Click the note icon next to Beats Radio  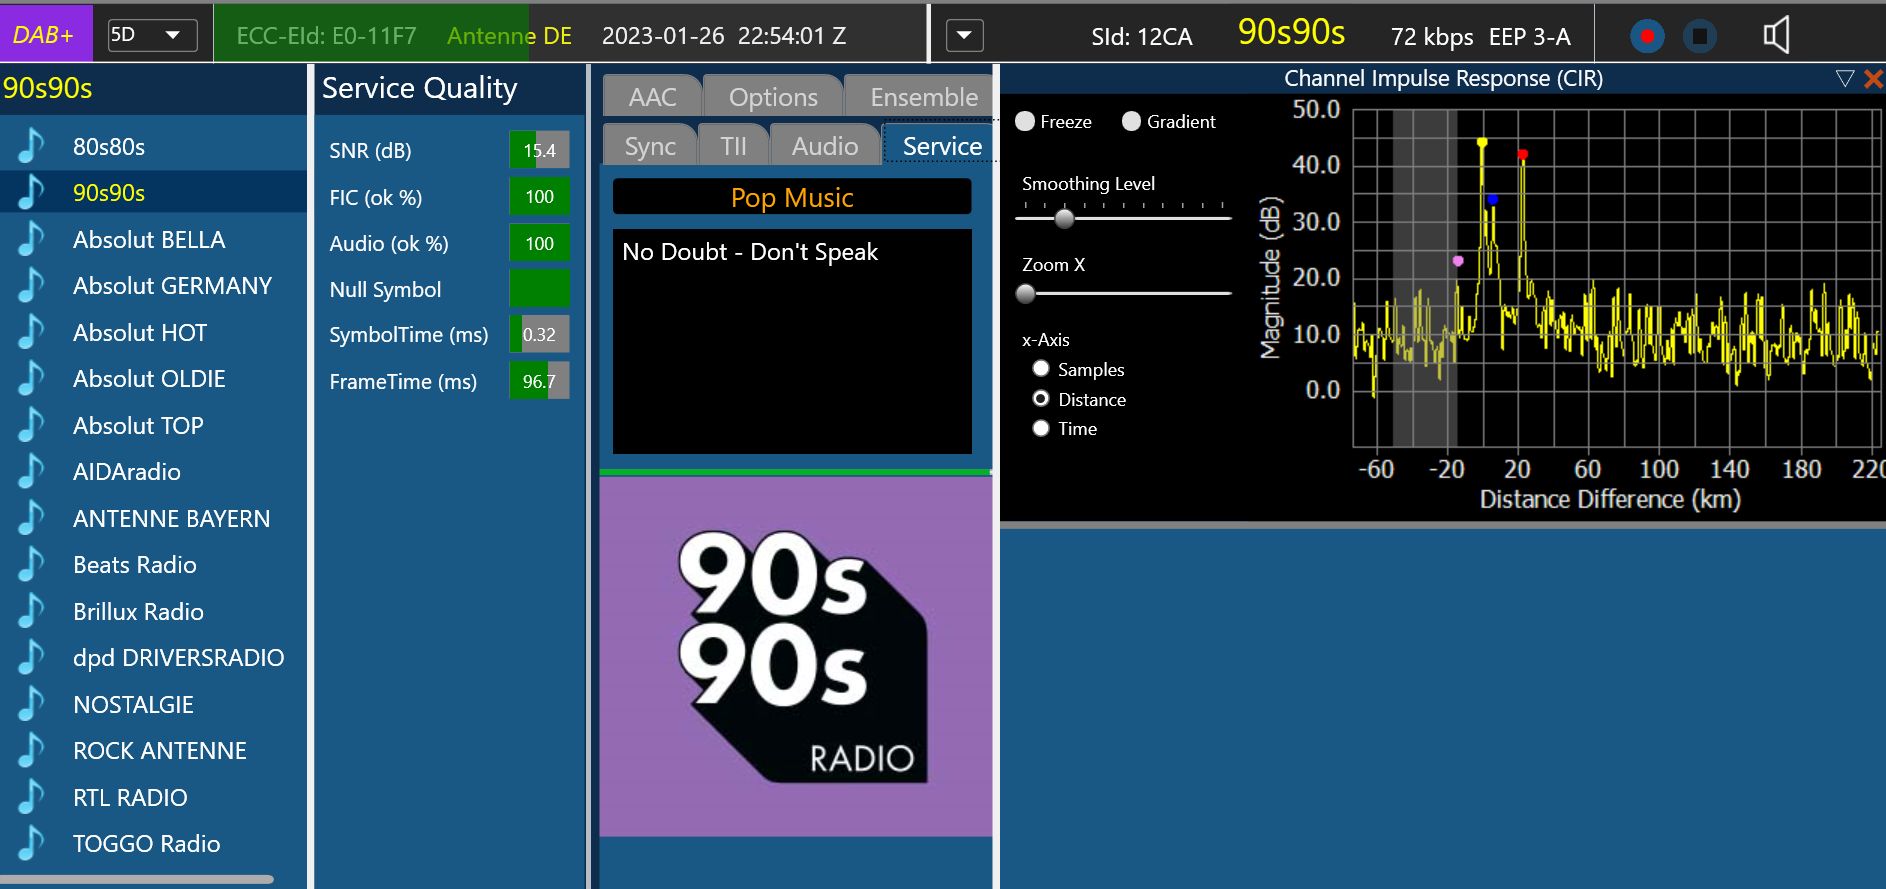[x=32, y=564]
